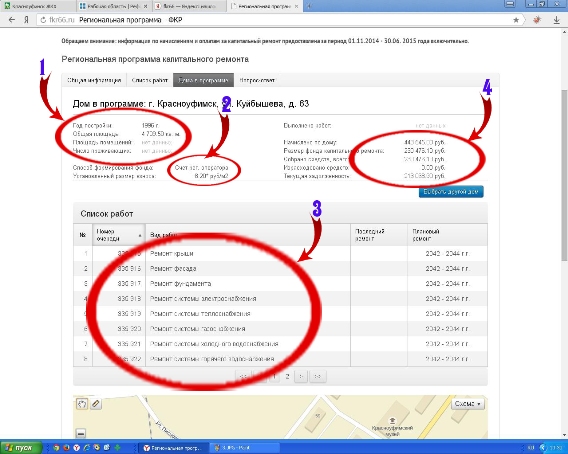
Task: Select the Ремонт фасада row text
Action: click(x=173, y=268)
